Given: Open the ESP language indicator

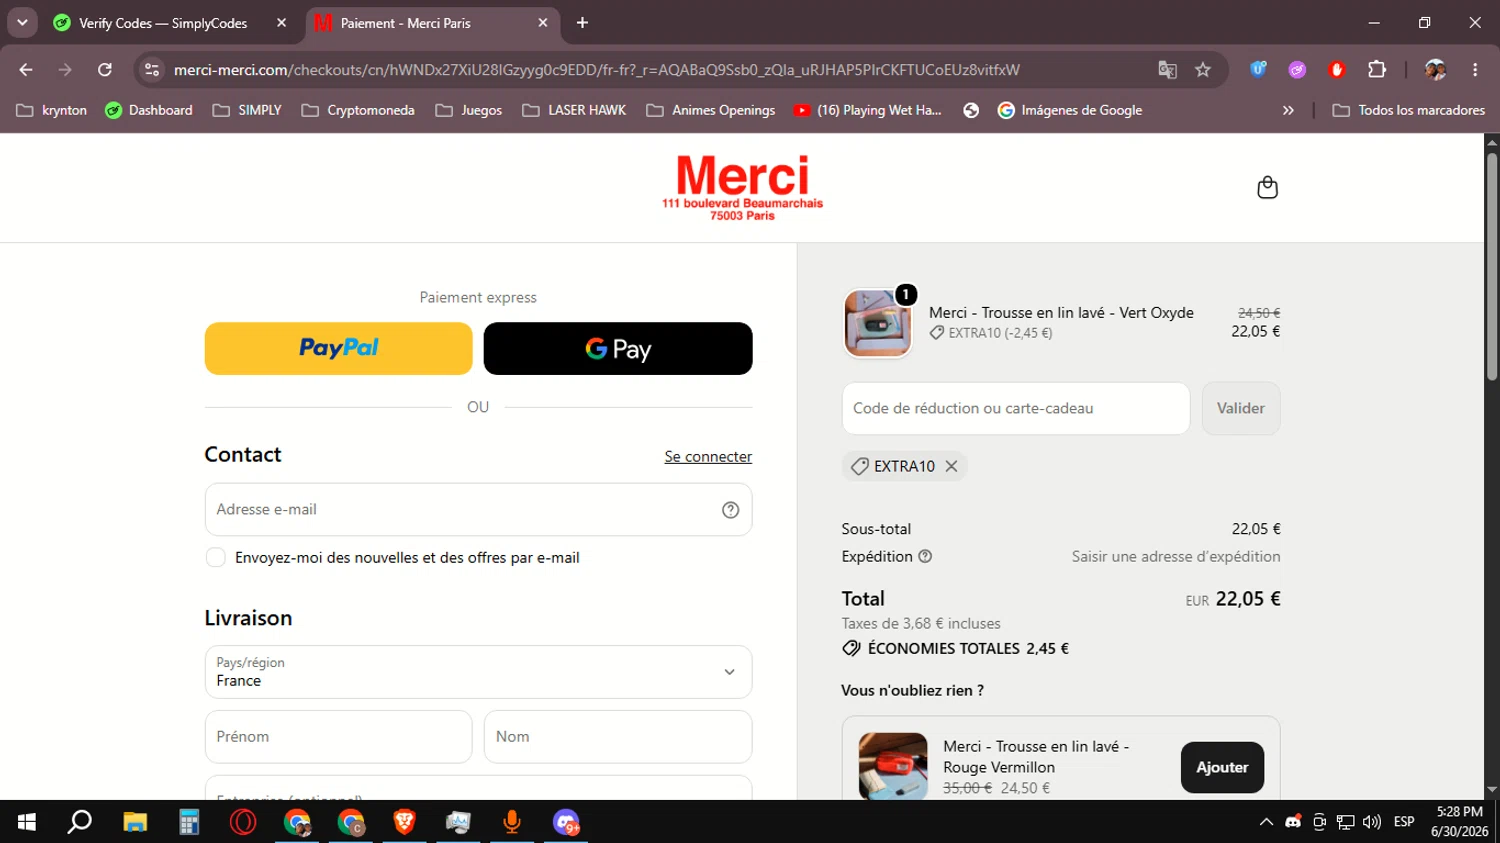Looking at the screenshot, I should [1404, 822].
